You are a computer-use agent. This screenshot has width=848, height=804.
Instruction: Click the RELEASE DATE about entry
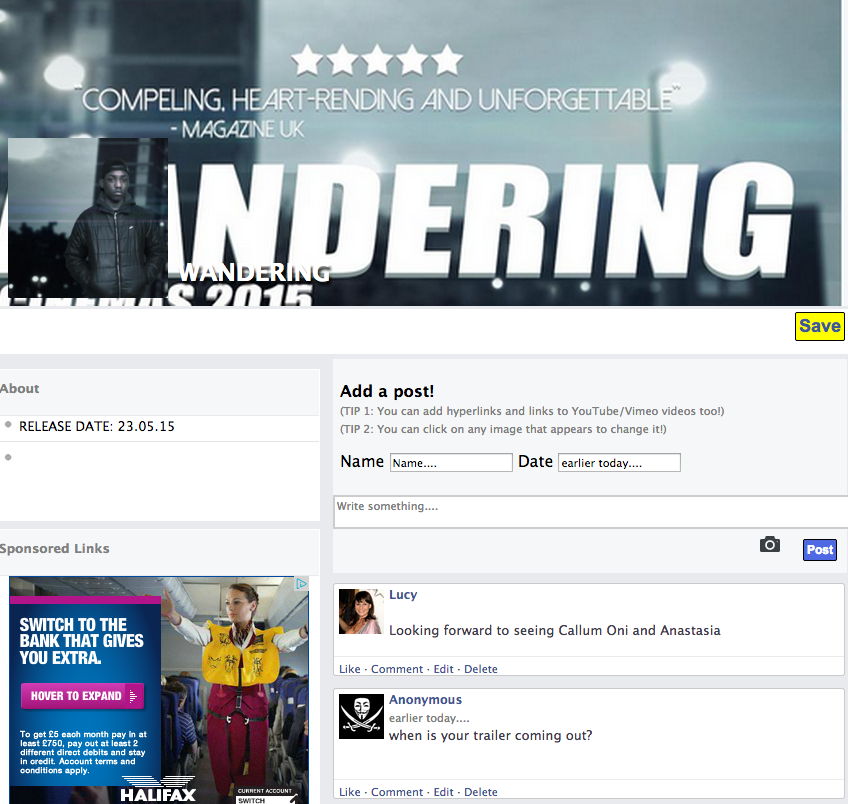click(x=97, y=427)
